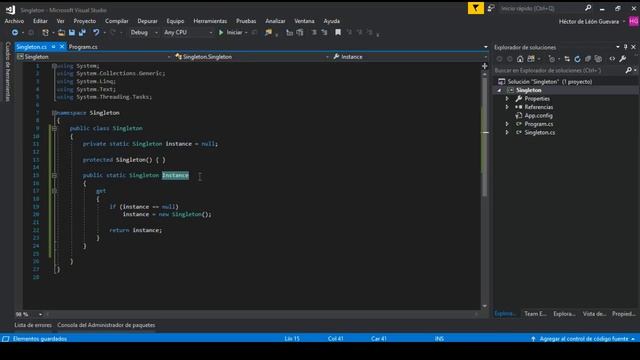640x360 pixels.
Task: Click the notifications flag icon
Action: pyautogui.click(x=476, y=8)
